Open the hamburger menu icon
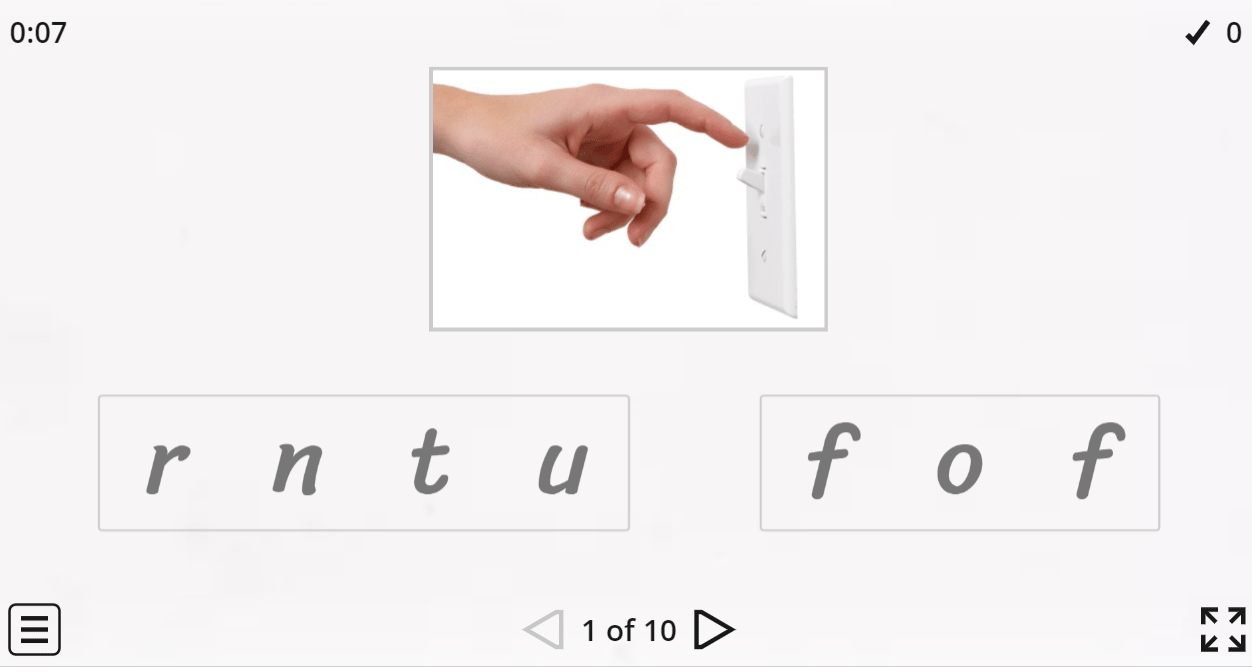 tap(35, 630)
